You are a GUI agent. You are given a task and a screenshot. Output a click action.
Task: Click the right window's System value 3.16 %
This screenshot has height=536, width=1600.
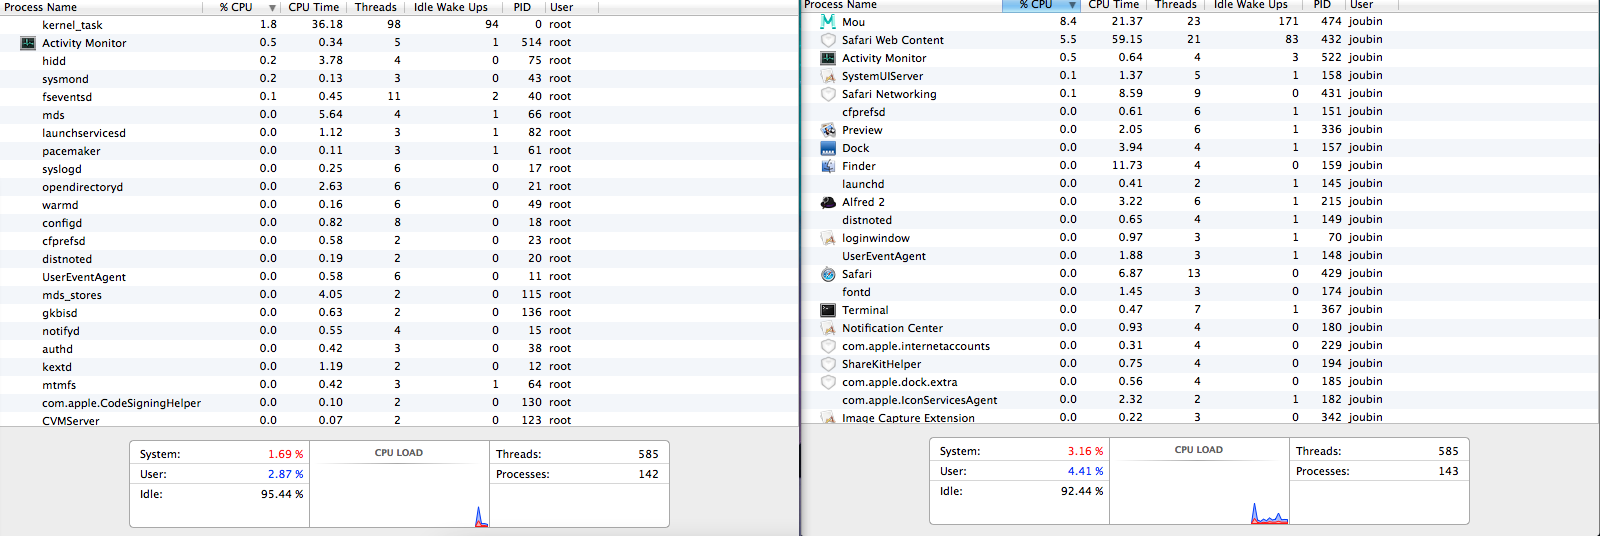click(x=1085, y=451)
